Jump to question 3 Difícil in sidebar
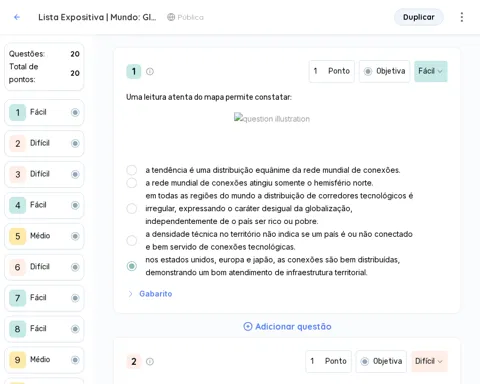This screenshot has width=480, height=384. point(44,174)
